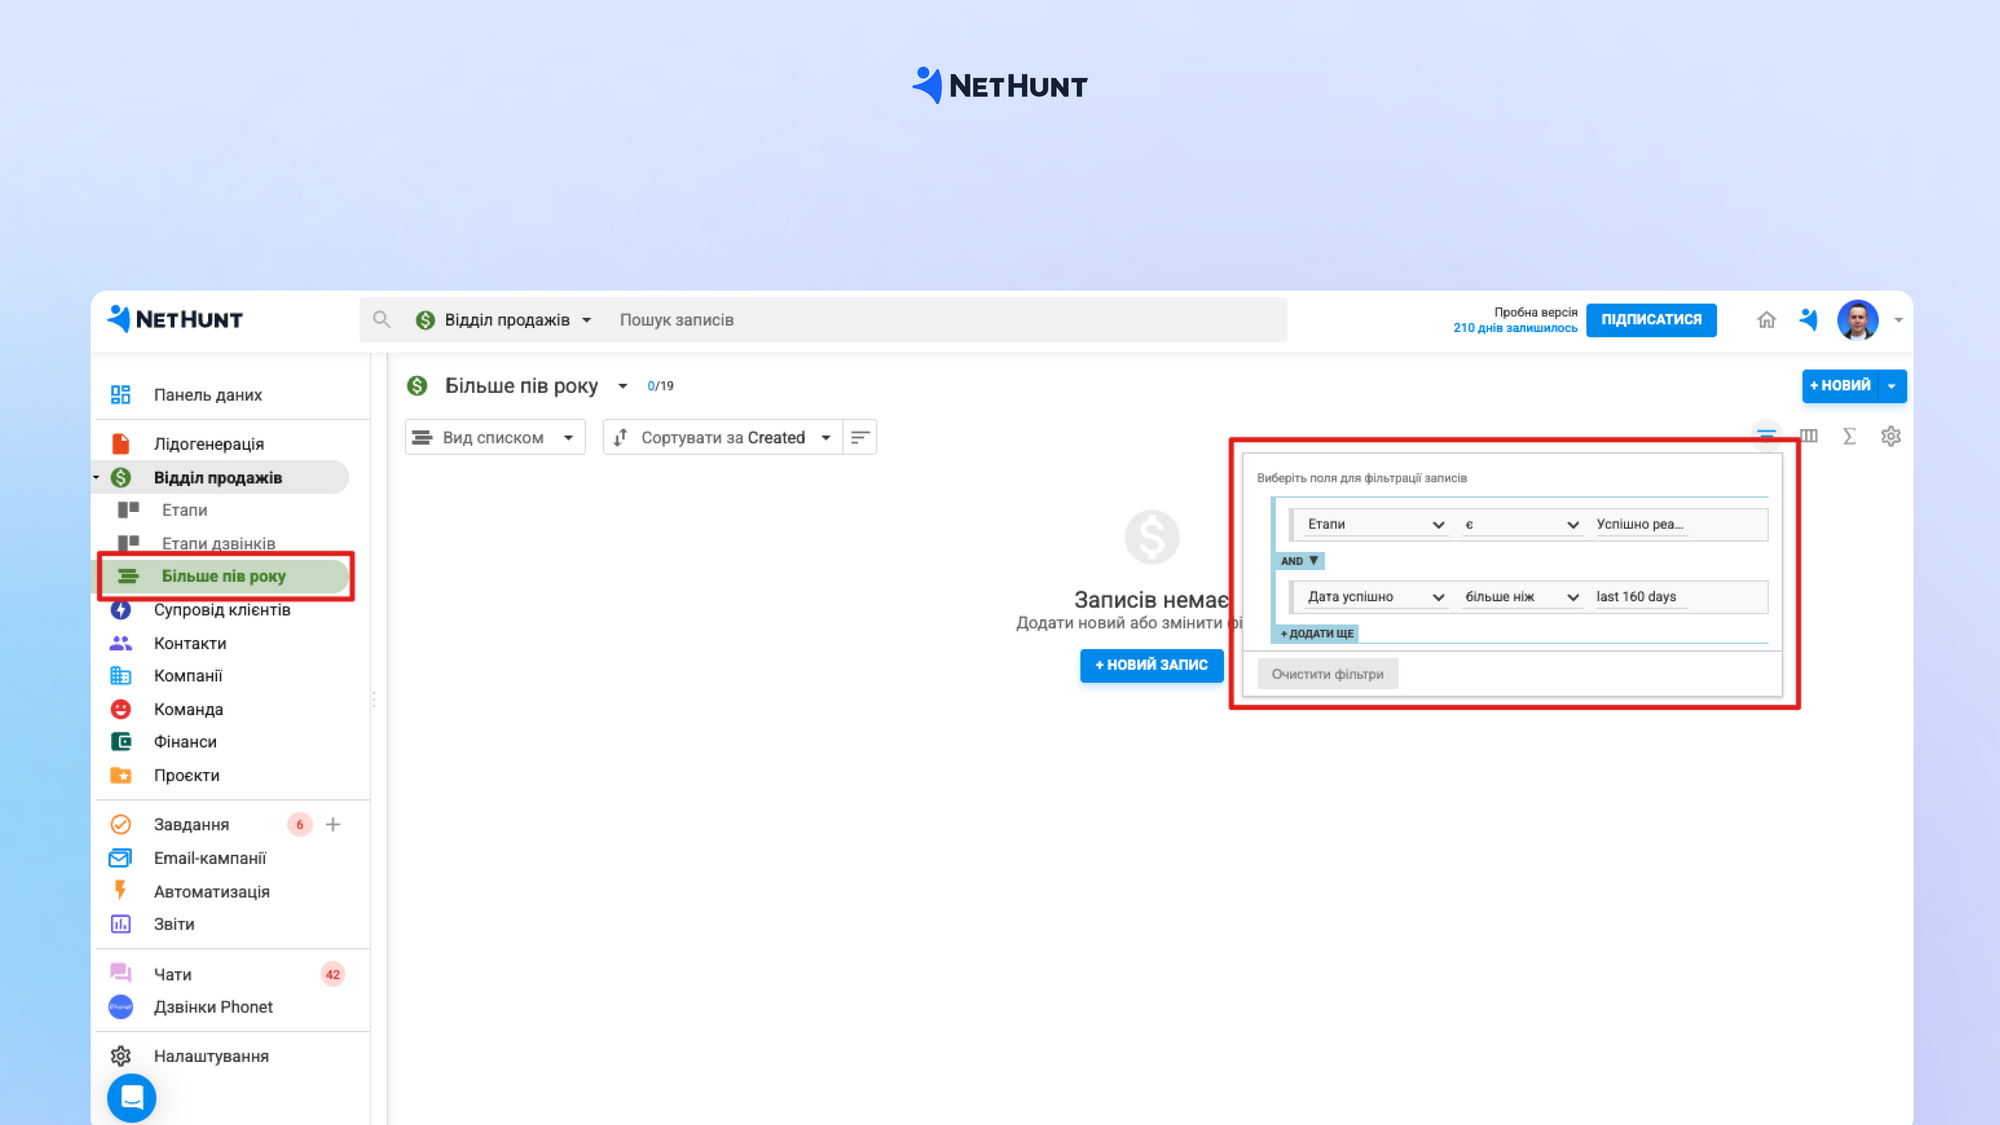Open Супровід клієнтів folder
Viewport: 2000px width, 1125px height.
222,610
